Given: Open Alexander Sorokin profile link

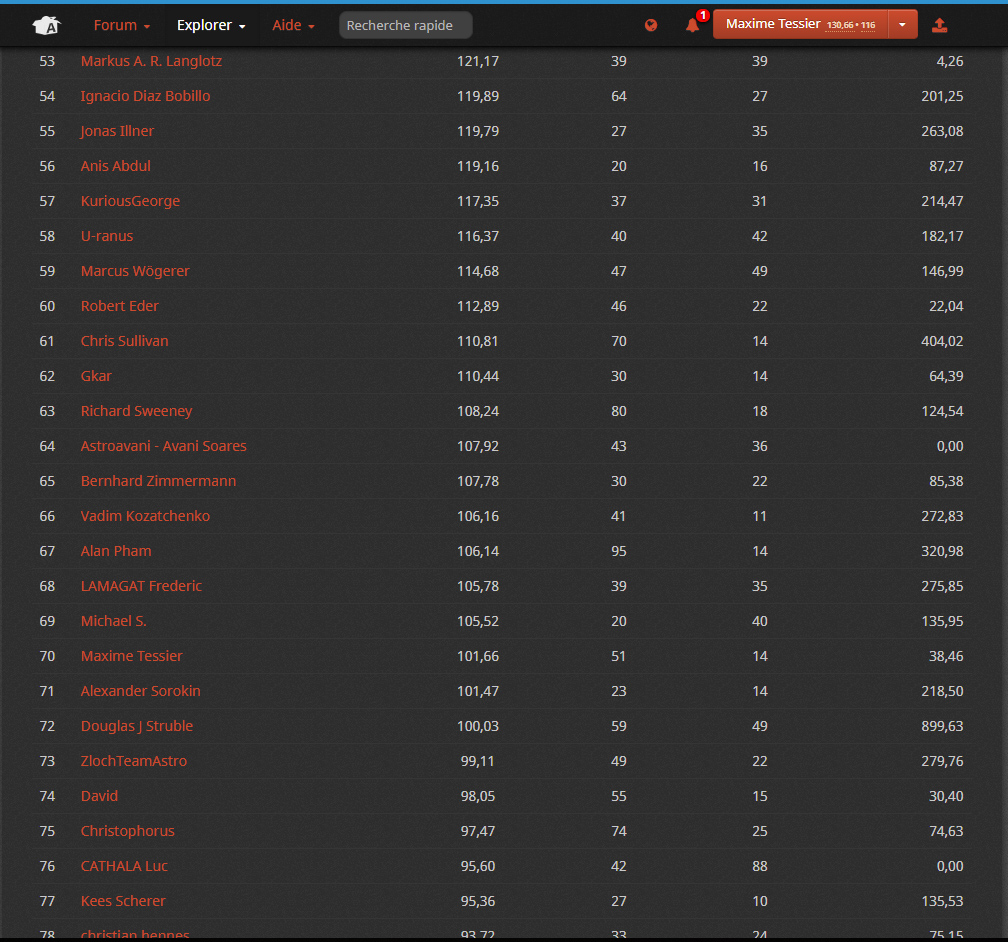Looking at the screenshot, I should point(141,691).
